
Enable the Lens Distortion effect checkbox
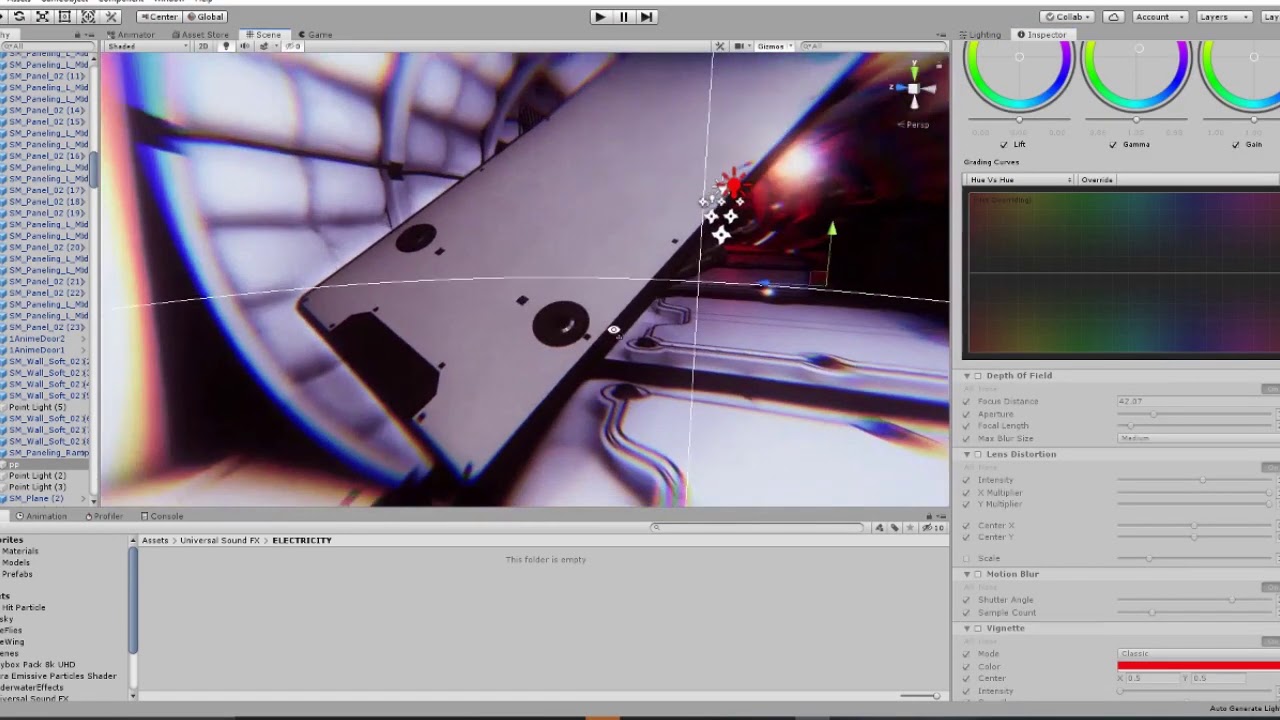[978, 454]
